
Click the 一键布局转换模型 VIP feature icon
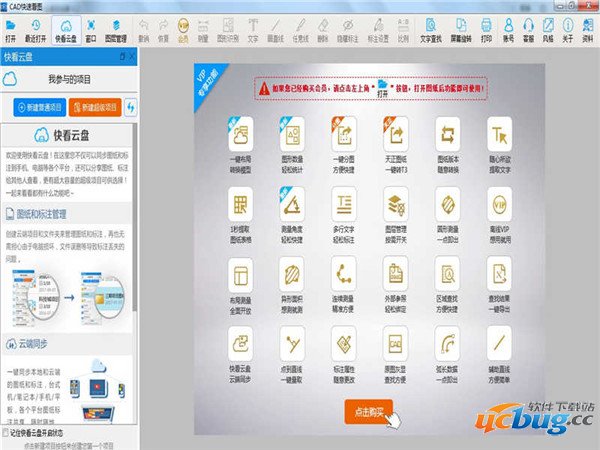pos(241,134)
